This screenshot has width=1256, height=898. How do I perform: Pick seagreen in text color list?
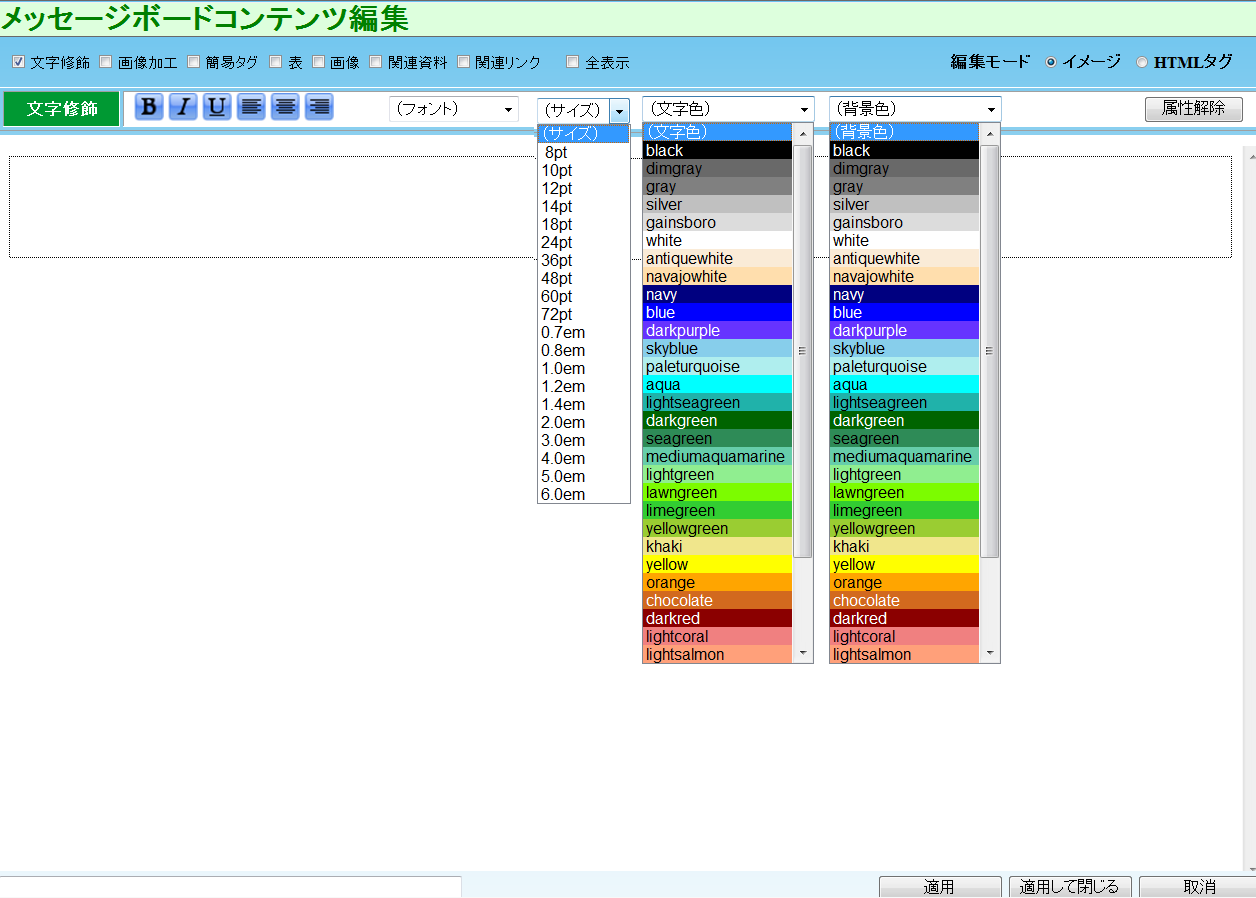coord(717,439)
